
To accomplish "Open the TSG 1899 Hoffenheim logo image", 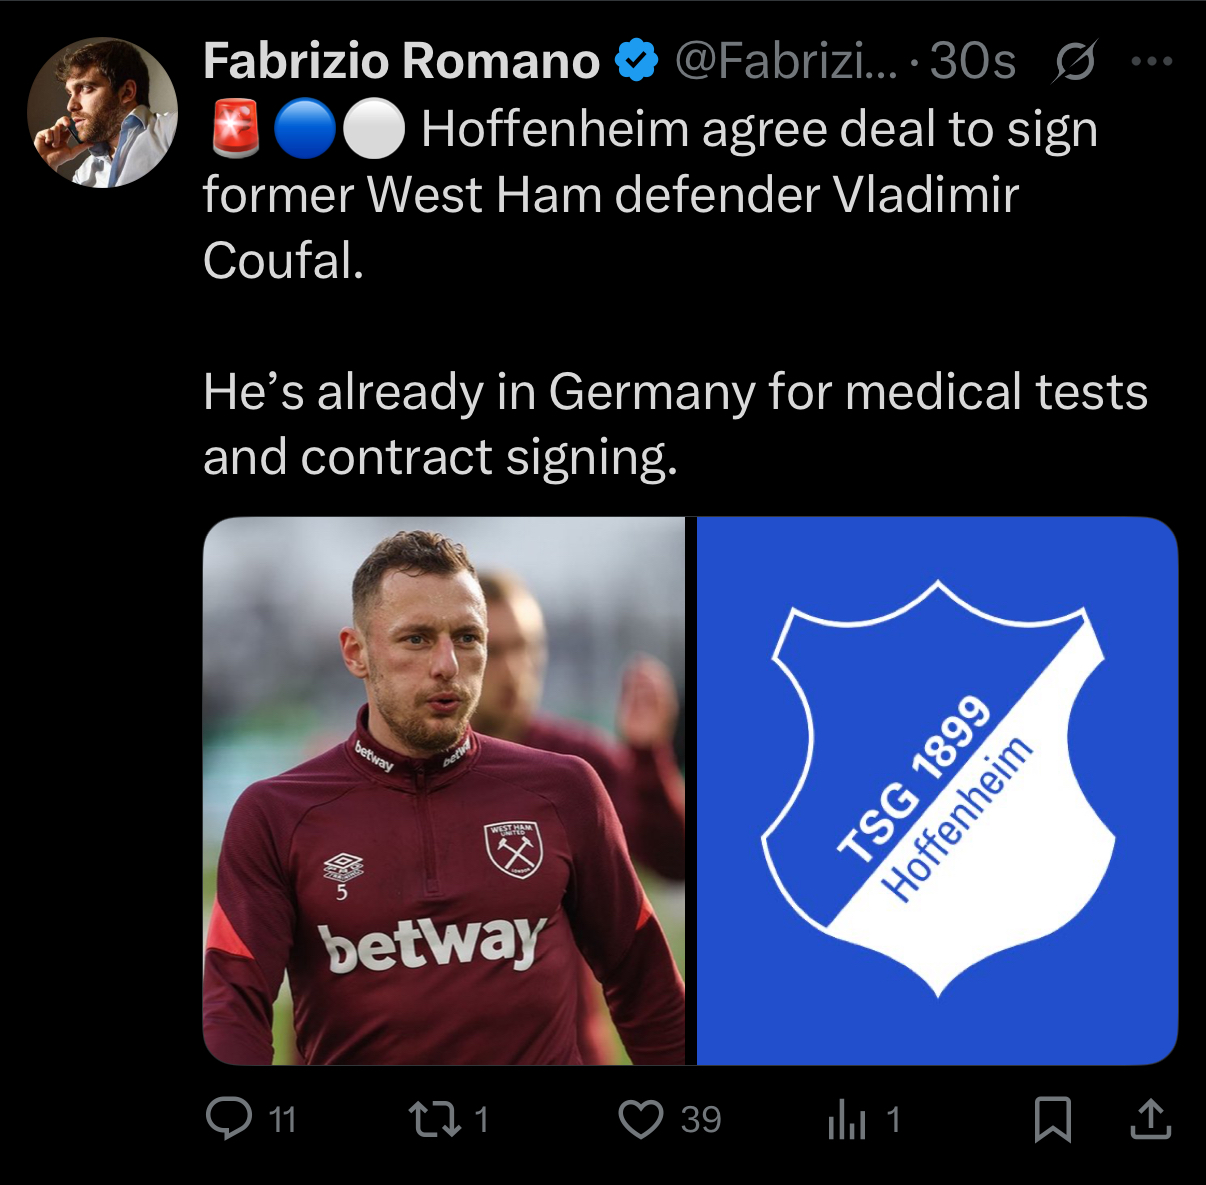I will (937, 790).
